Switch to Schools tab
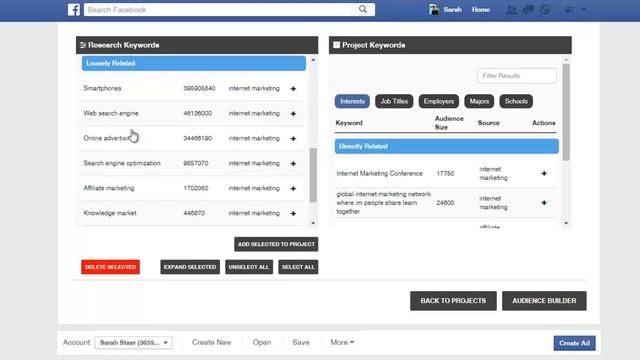The height and width of the screenshot is (360, 640). click(516, 101)
